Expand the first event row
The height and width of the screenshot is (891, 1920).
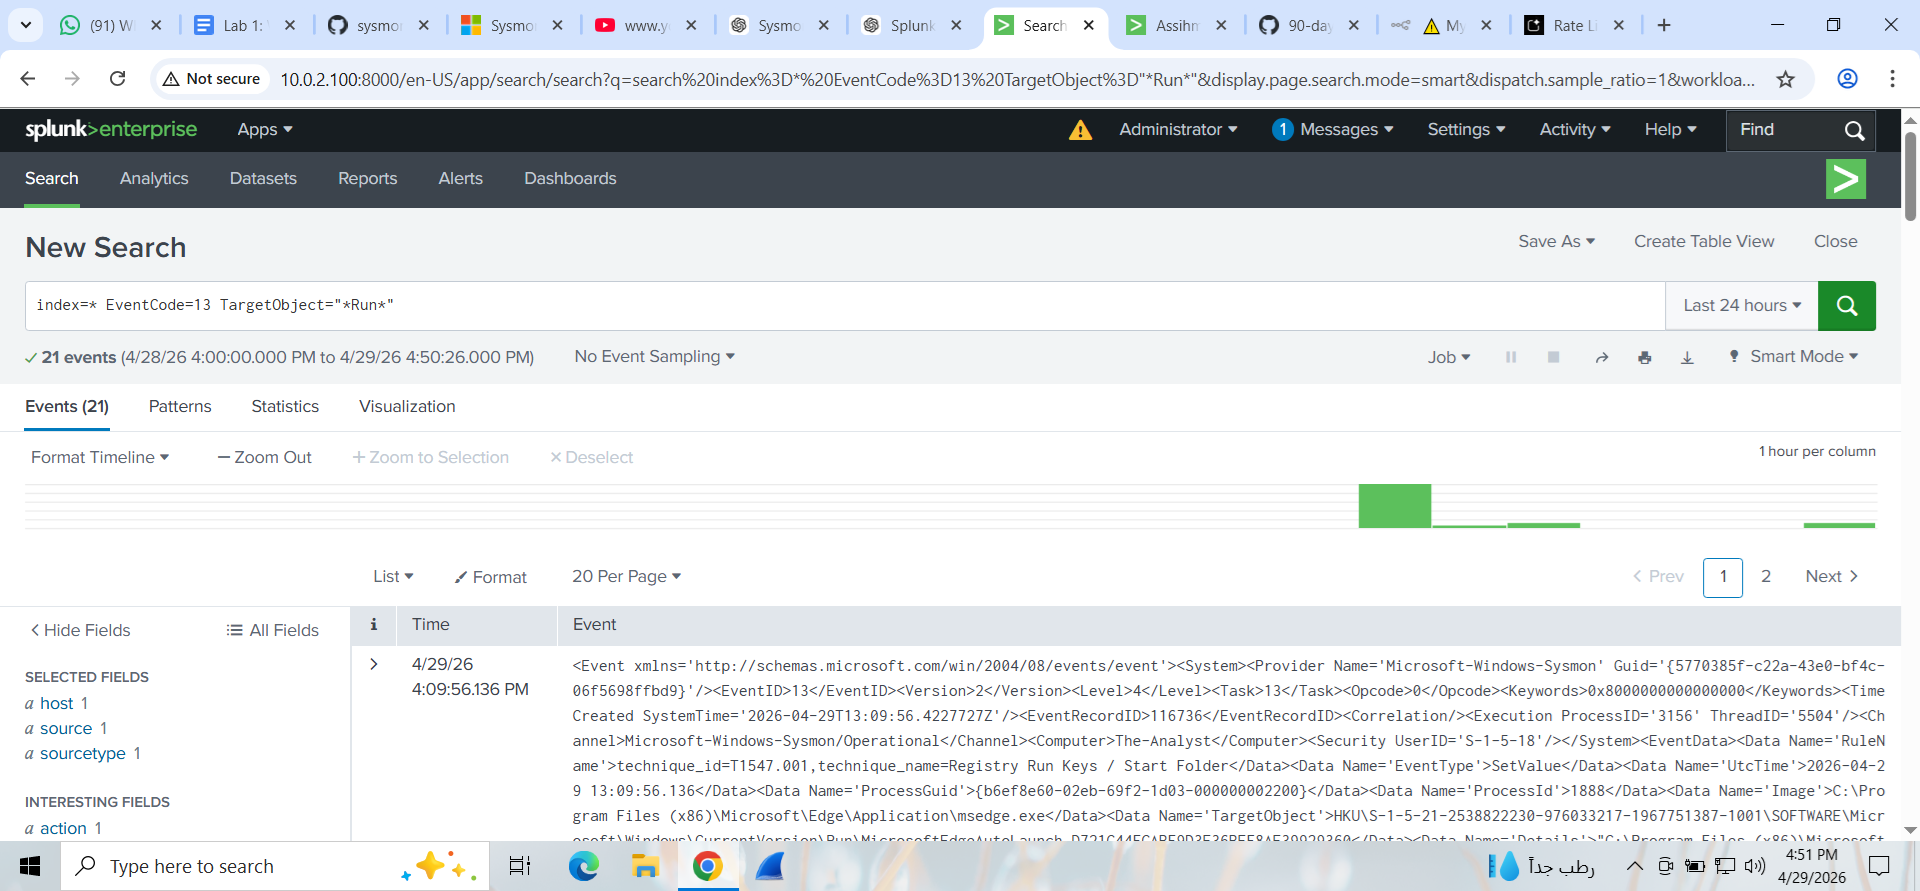pos(374,664)
